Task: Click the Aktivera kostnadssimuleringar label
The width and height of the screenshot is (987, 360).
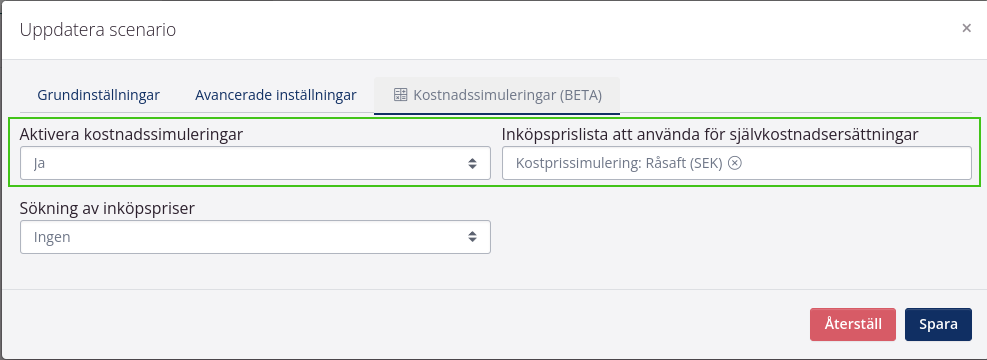Action: pyautogui.click(x=132, y=134)
